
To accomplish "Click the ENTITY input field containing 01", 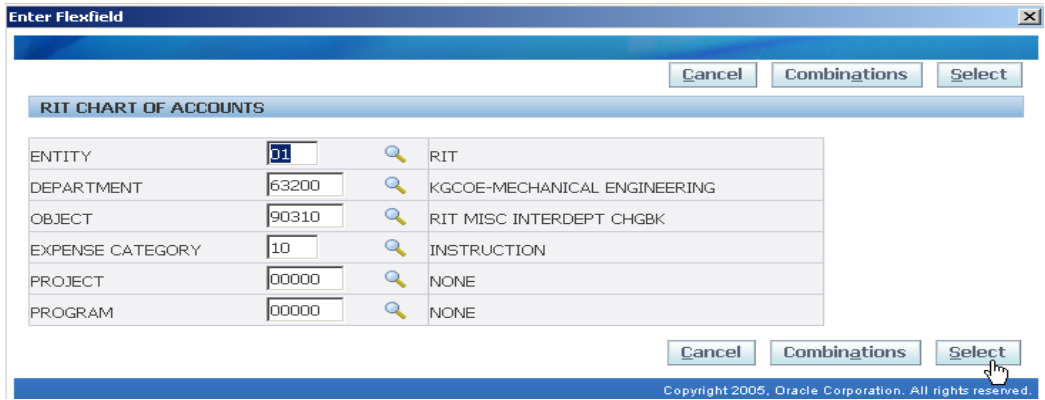I will tap(292, 154).
